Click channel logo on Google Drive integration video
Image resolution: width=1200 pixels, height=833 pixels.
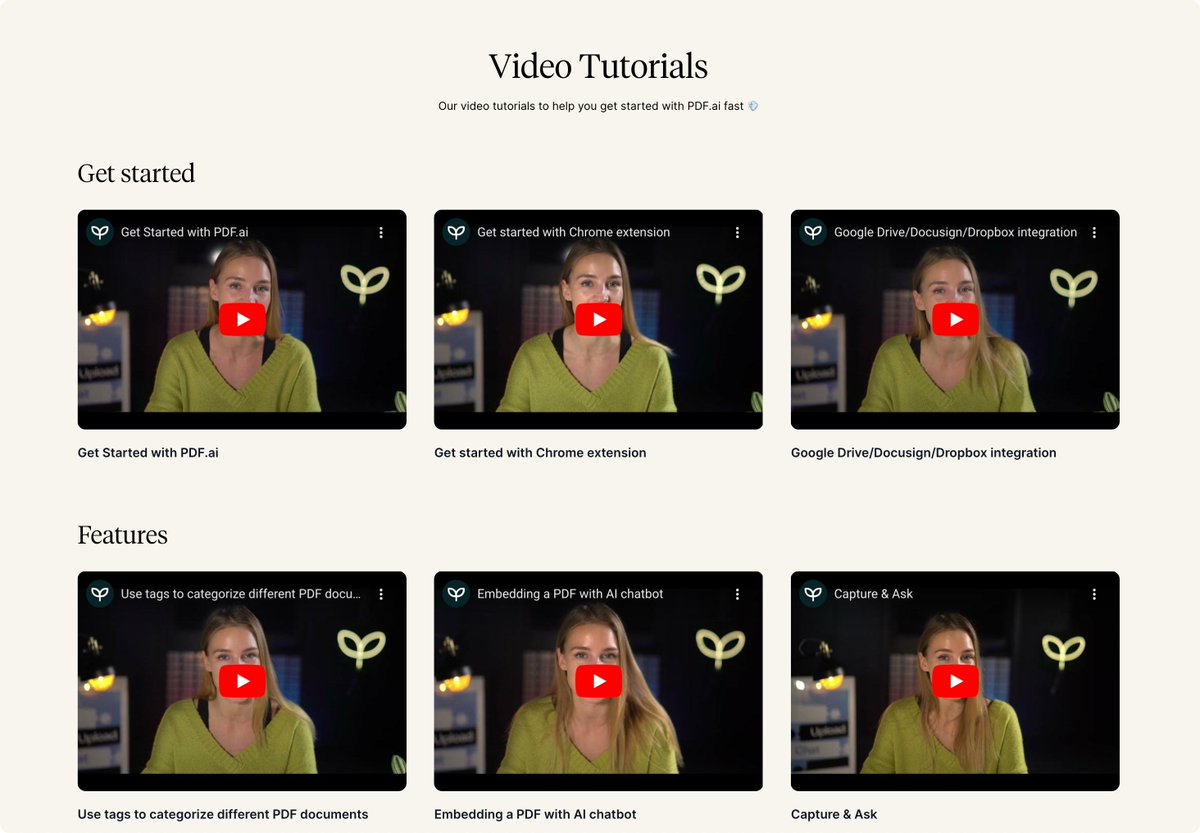coord(813,232)
